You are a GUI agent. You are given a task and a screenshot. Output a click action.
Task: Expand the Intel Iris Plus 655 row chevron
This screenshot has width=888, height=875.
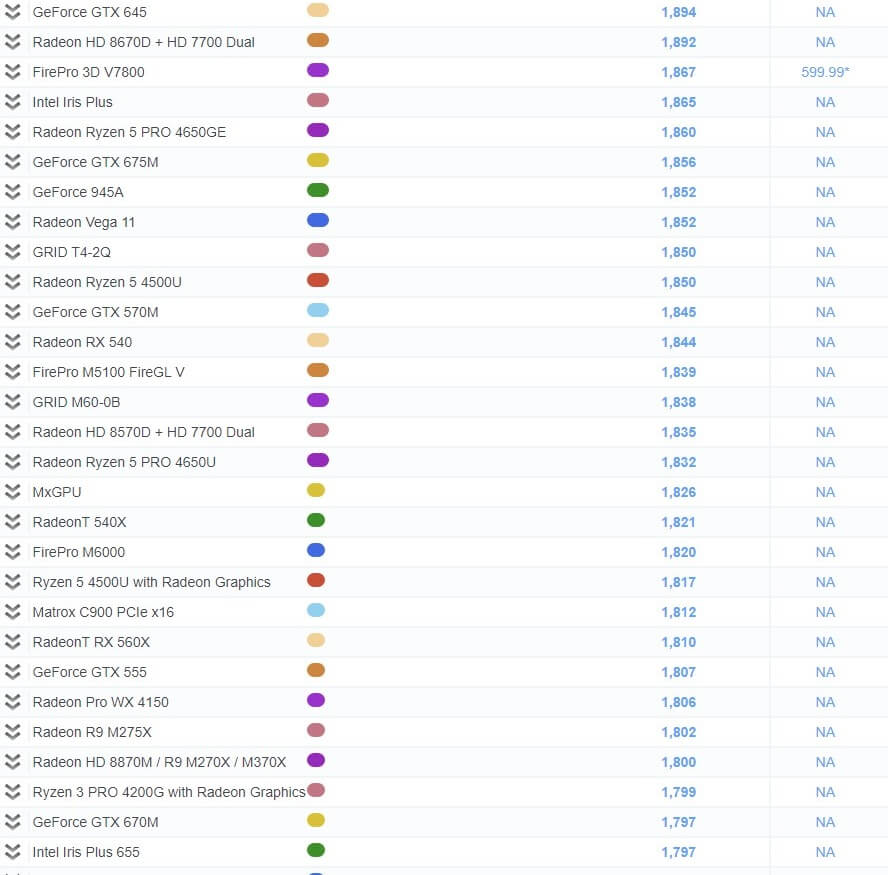(x=12, y=852)
